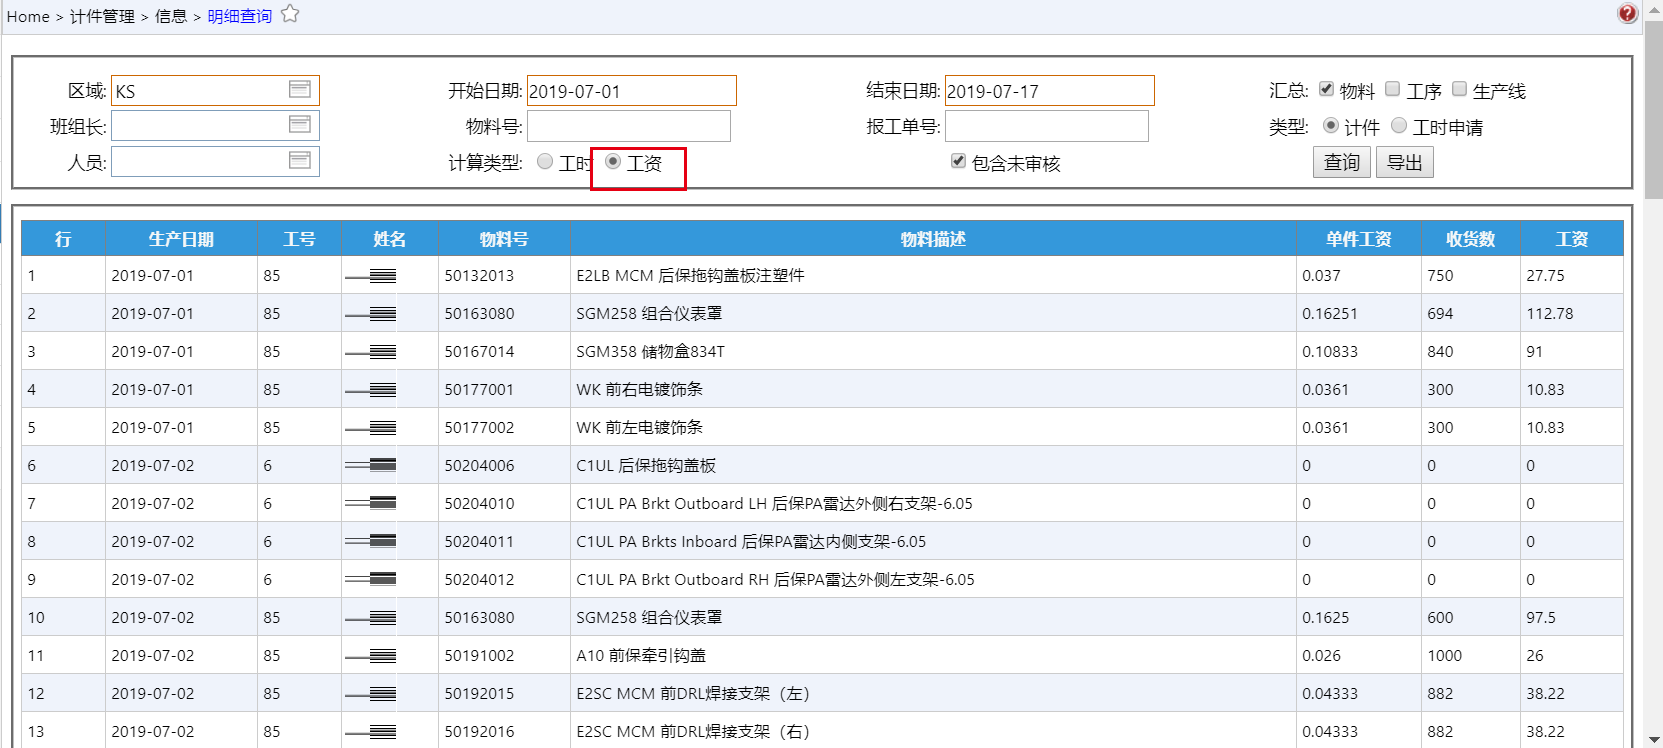Screen dimensions: 1663x748
Task: Sort by 姓名 column header
Action: pyautogui.click(x=390, y=239)
